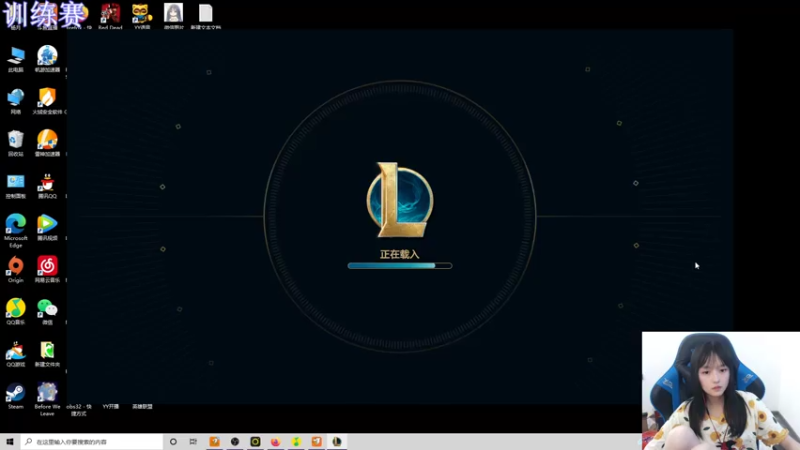Focus the taskbar search box
Image resolution: width=800 pixels, height=450 pixels.
pyautogui.click(x=92, y=441)
